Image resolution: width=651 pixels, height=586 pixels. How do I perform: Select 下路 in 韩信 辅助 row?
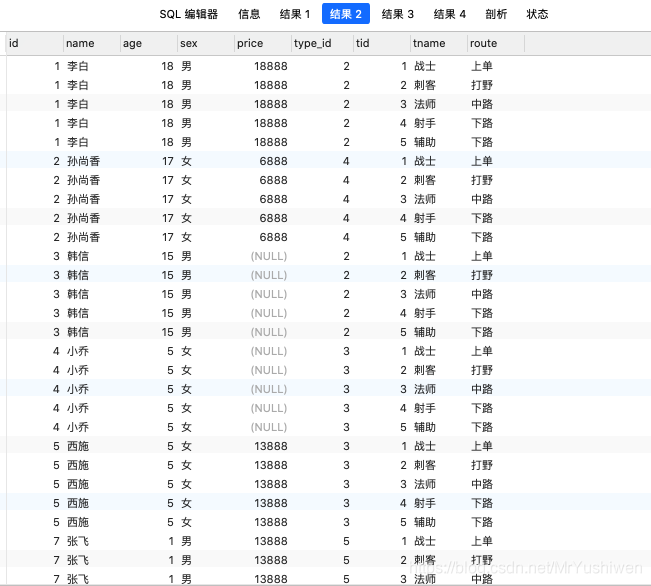coord(482,332)
